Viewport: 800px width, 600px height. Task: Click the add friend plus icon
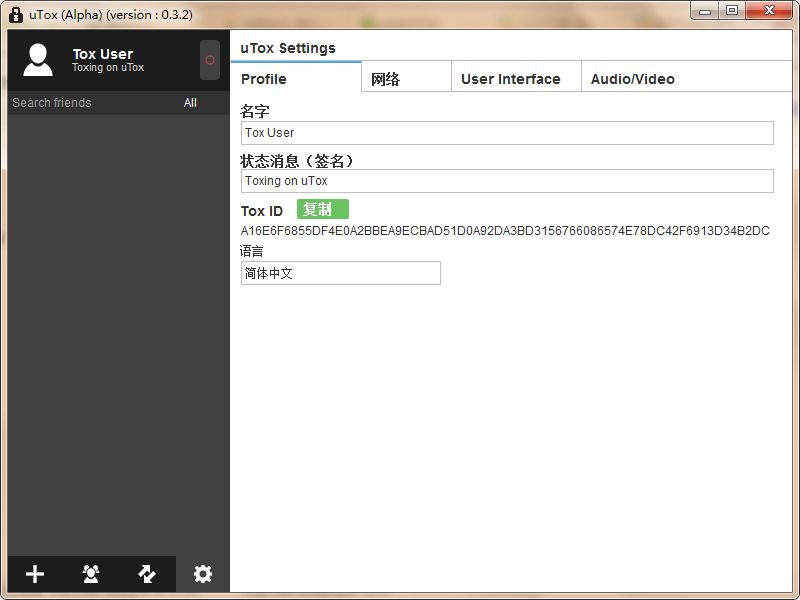(x=35, y=574)
